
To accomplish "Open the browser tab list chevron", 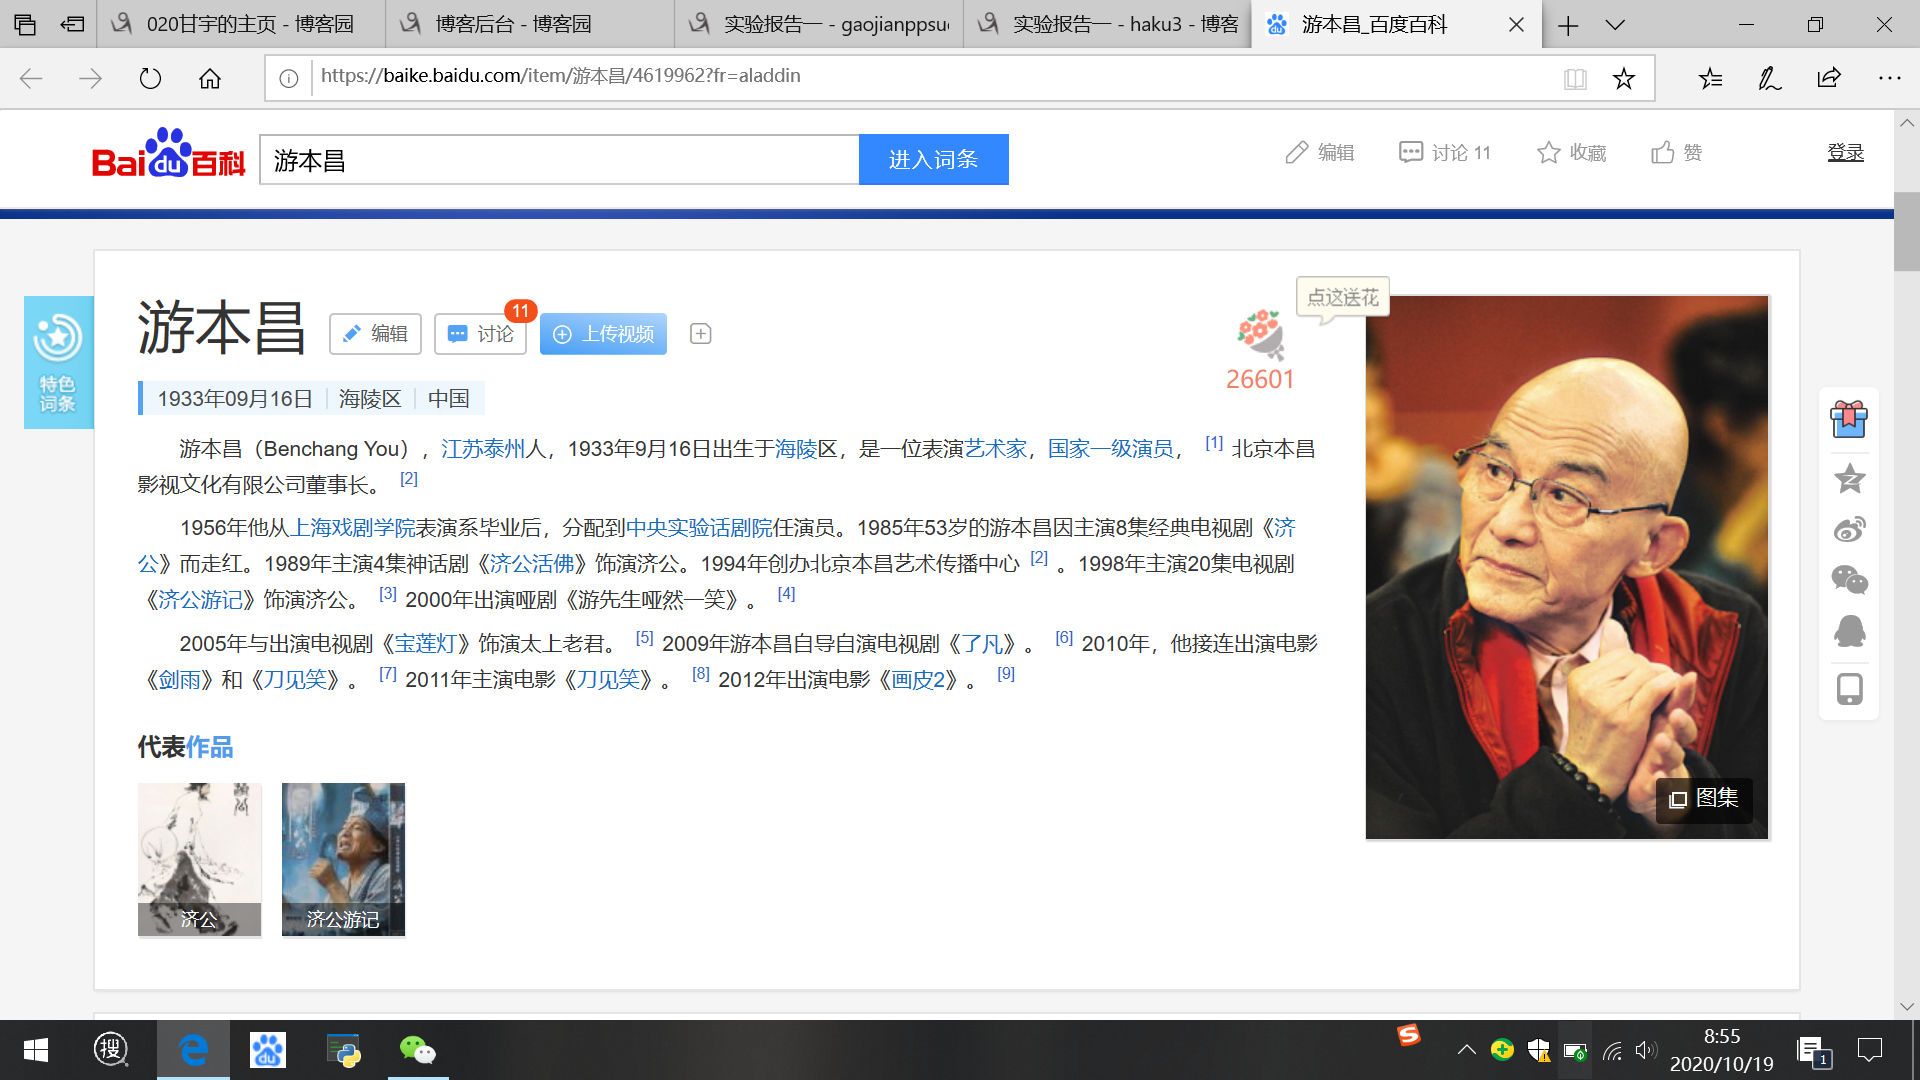I will 1615,25.
